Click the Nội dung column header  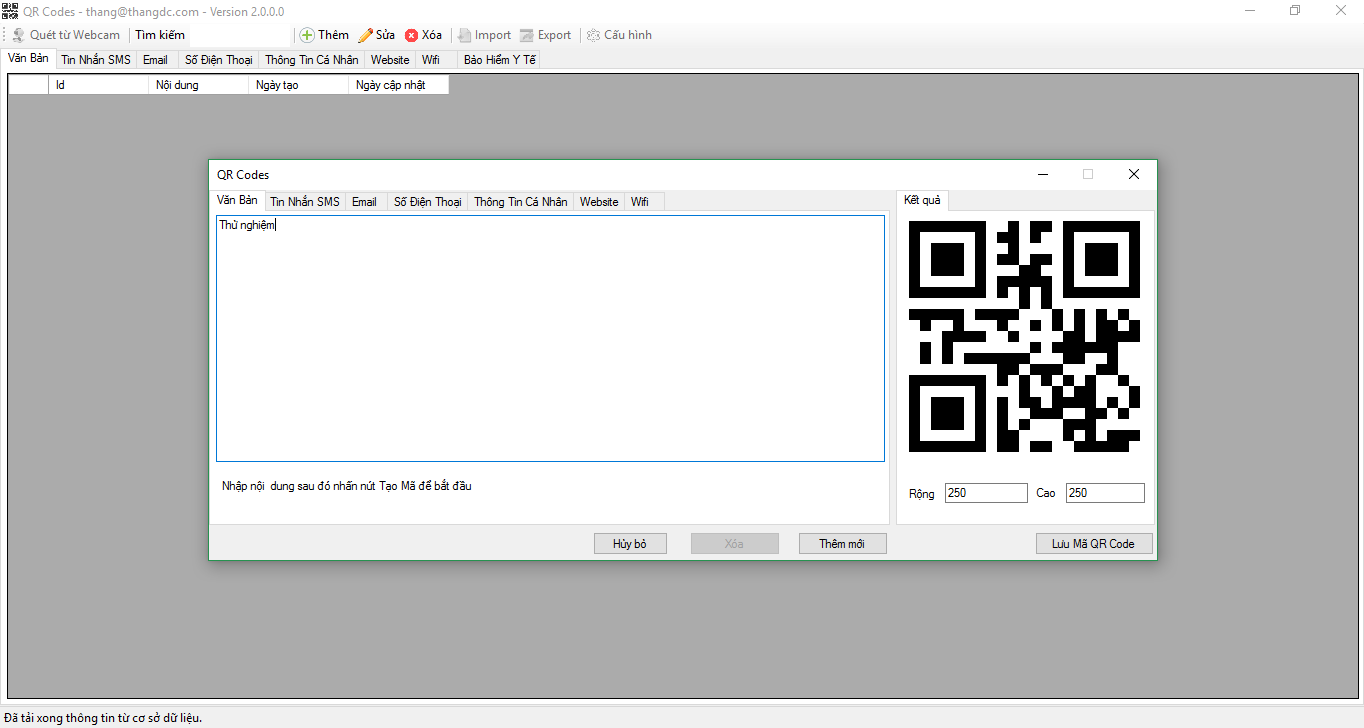(x=197, y=84)
